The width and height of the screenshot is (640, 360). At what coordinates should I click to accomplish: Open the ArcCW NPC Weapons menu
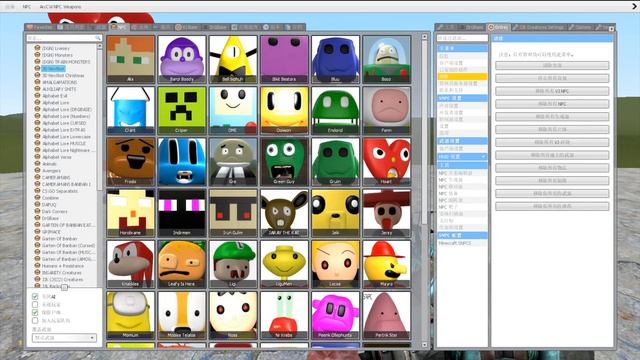coord(60,7)
